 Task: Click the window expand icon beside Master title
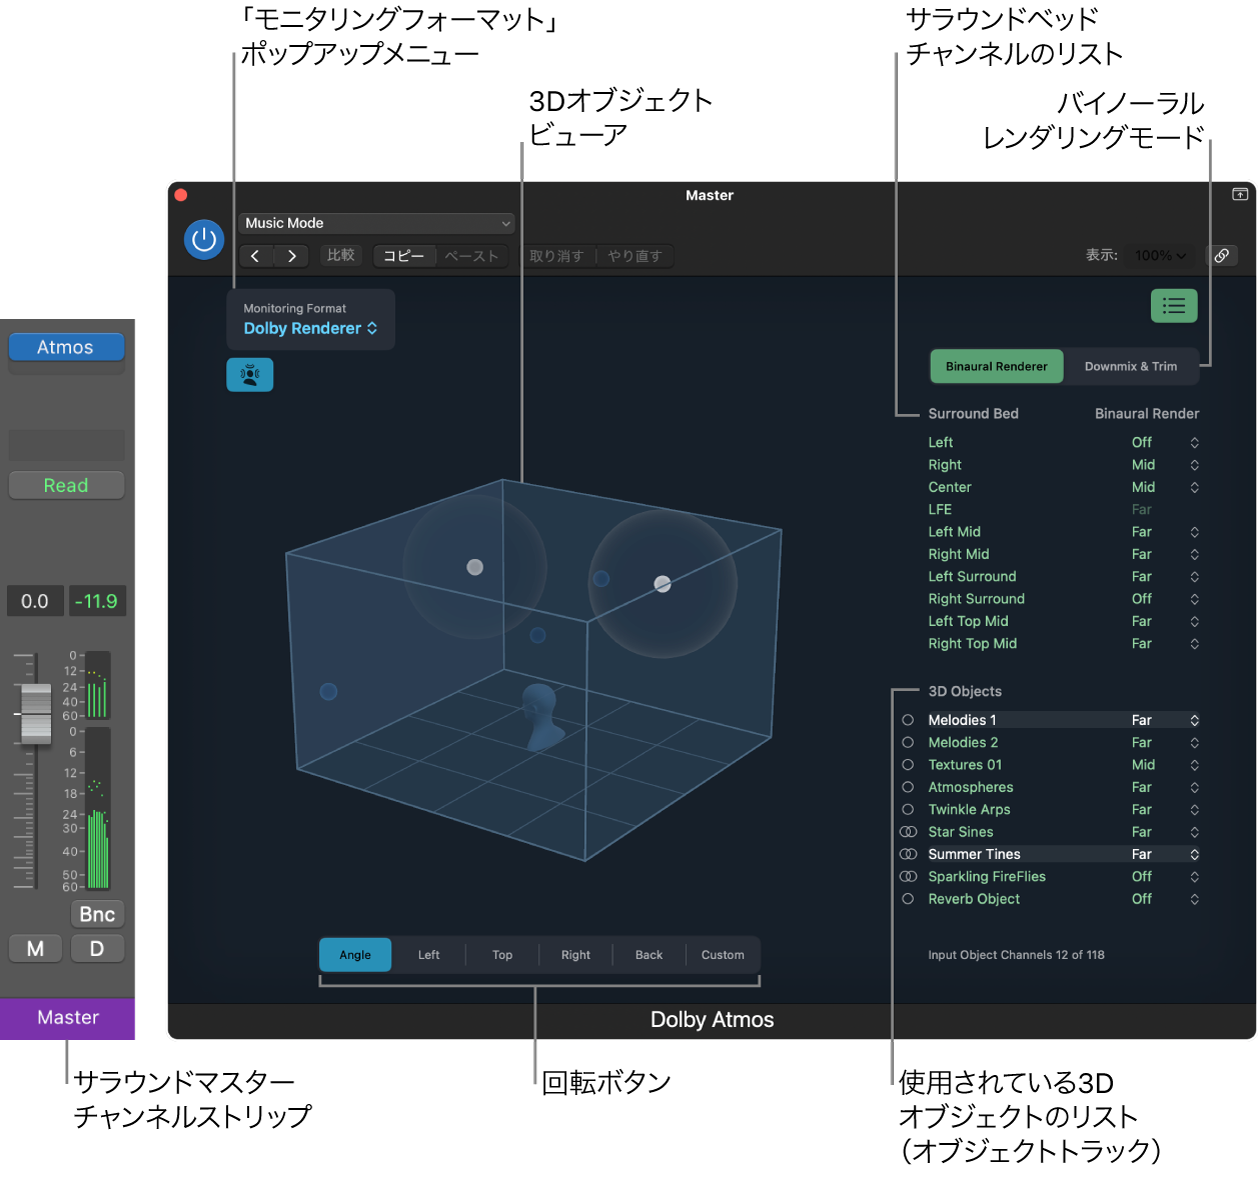[x=1240, y=194]
